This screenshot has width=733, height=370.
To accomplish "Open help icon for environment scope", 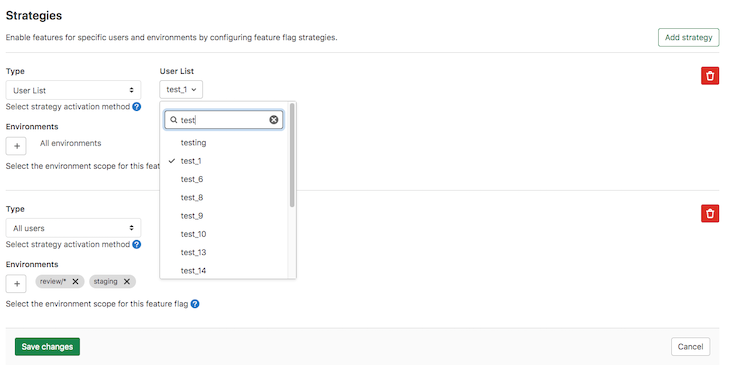I will (195, 304).
